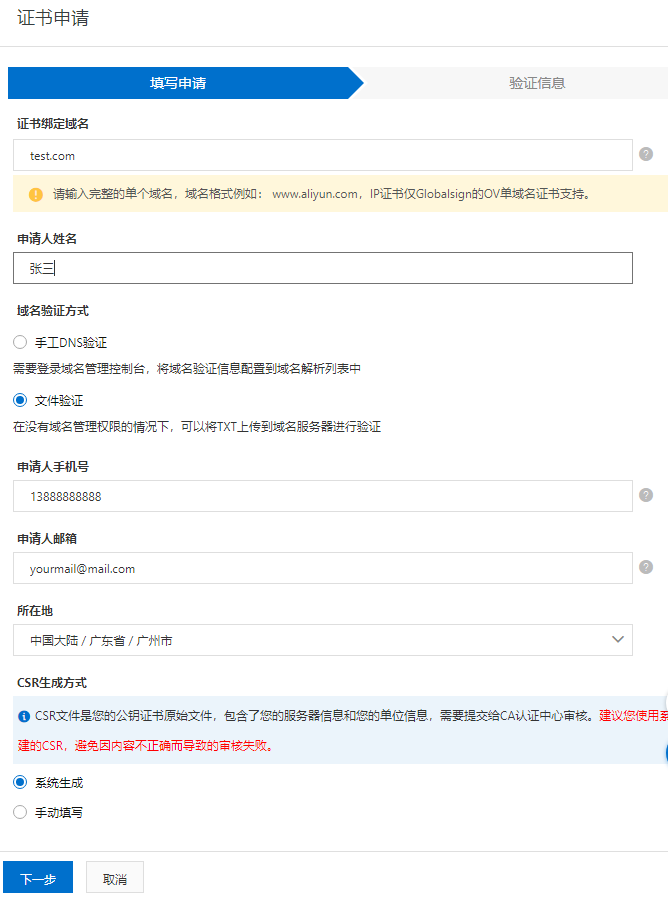Choose 系统生成 for CSR generation

coord(20,782)
